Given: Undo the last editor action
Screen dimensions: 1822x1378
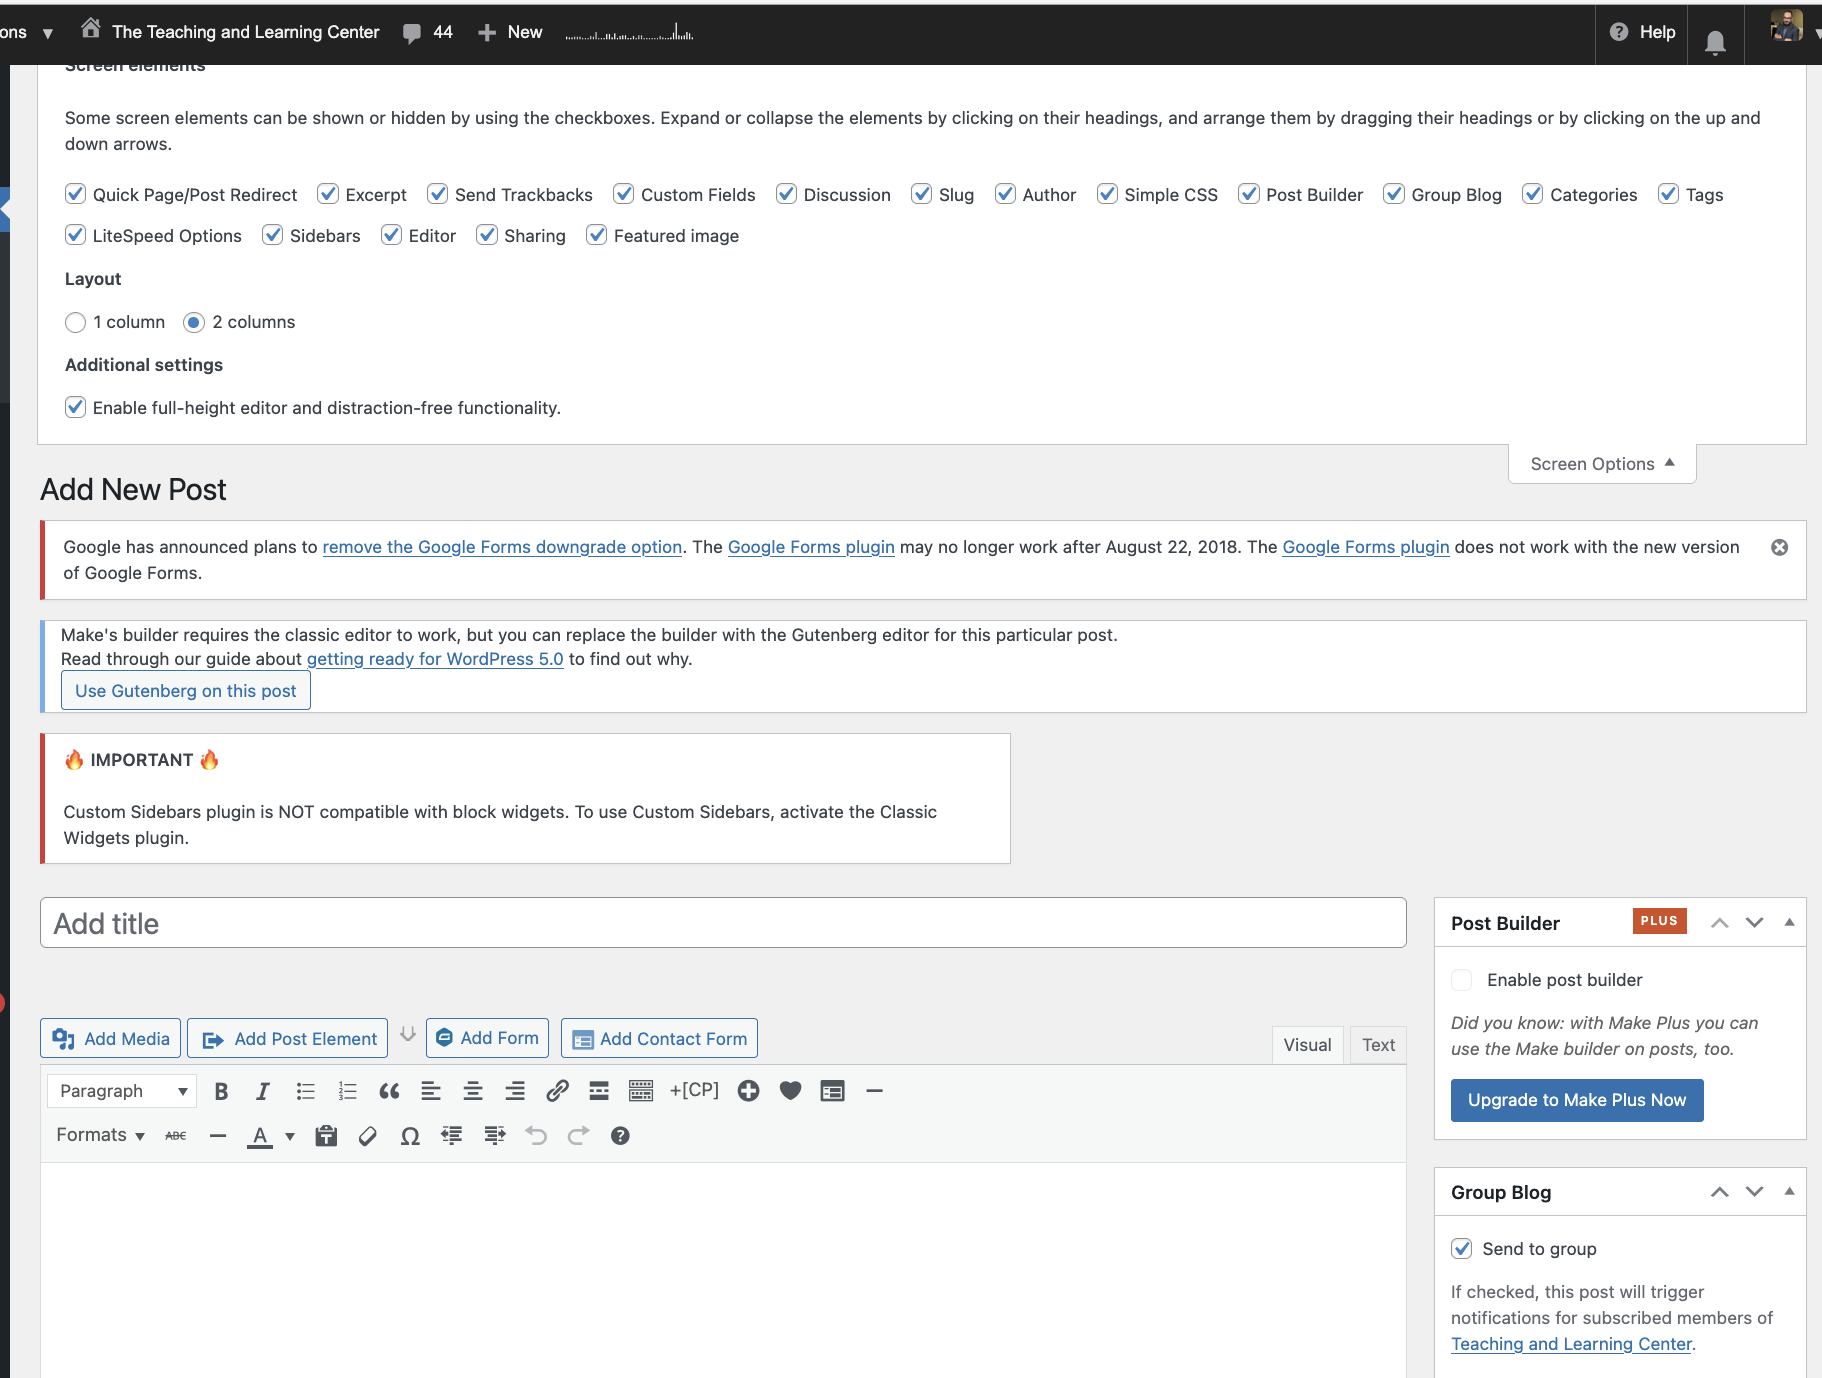Looking at the screenshot, I should click(x=536, y=1136).
